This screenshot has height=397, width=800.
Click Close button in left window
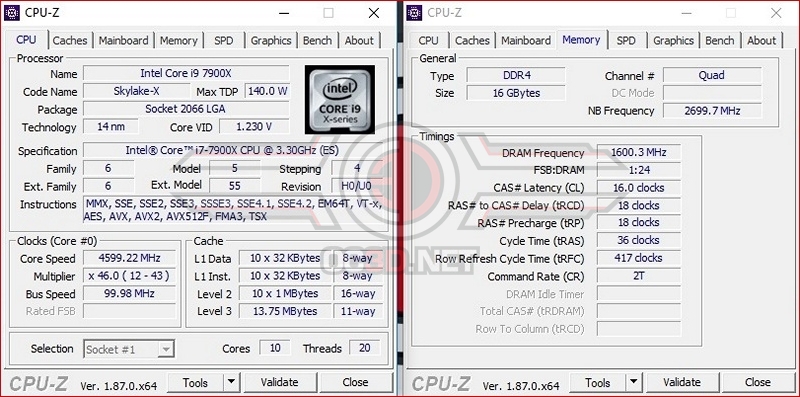point(356,382)
